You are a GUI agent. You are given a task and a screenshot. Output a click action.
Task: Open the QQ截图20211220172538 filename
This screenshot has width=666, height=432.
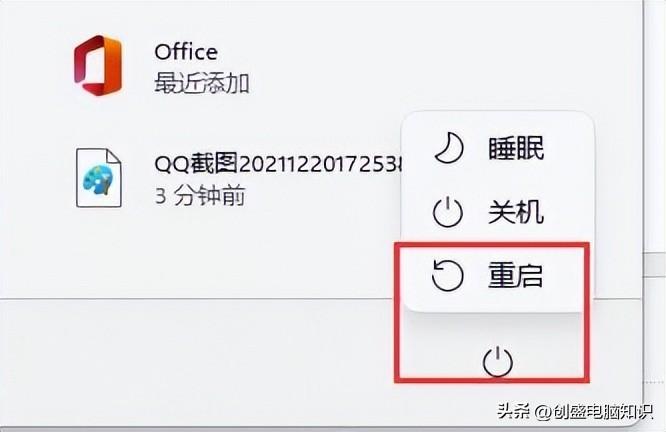coord(278,164)
